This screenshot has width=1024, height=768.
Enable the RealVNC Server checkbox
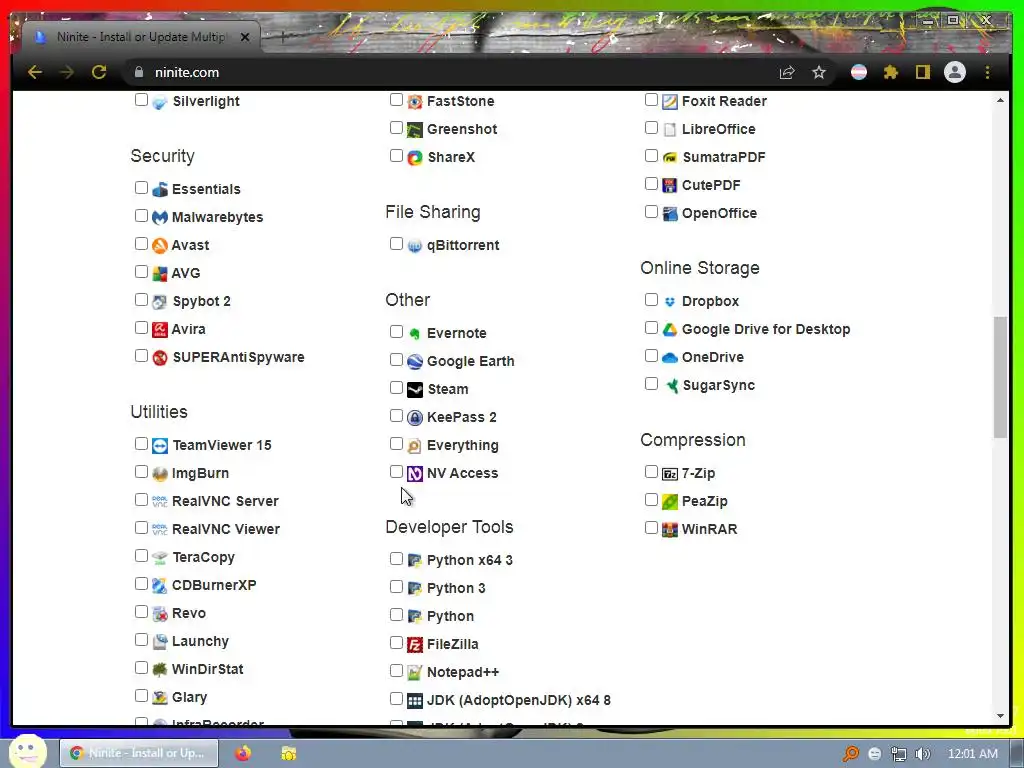141,500
